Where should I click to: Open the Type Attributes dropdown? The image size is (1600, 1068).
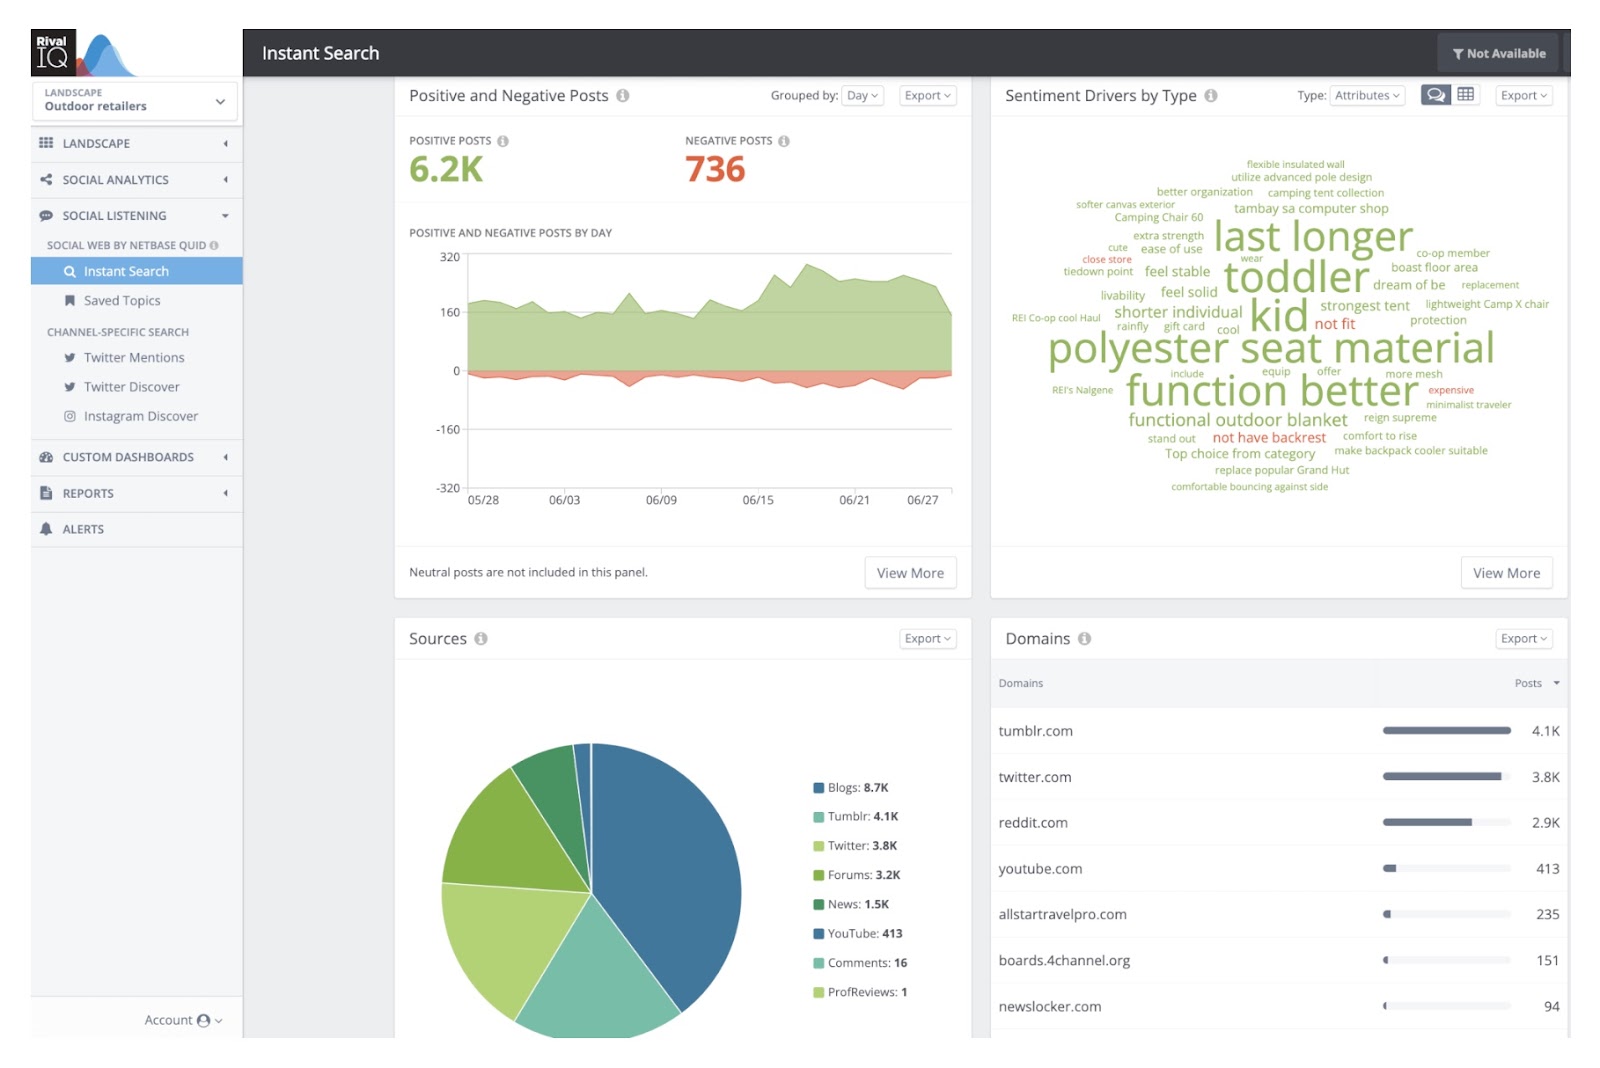[x=1366, y=95]
